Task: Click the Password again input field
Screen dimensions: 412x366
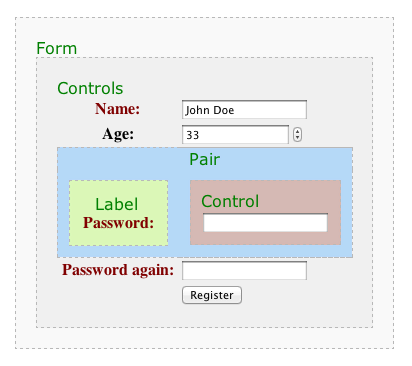Action: pyautogui.click(x=244, y=270)
